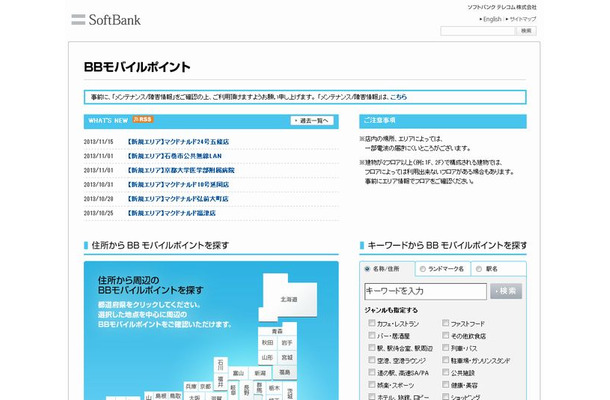Open the 2013/10/31 マクドナルド news link

(178, 184)
